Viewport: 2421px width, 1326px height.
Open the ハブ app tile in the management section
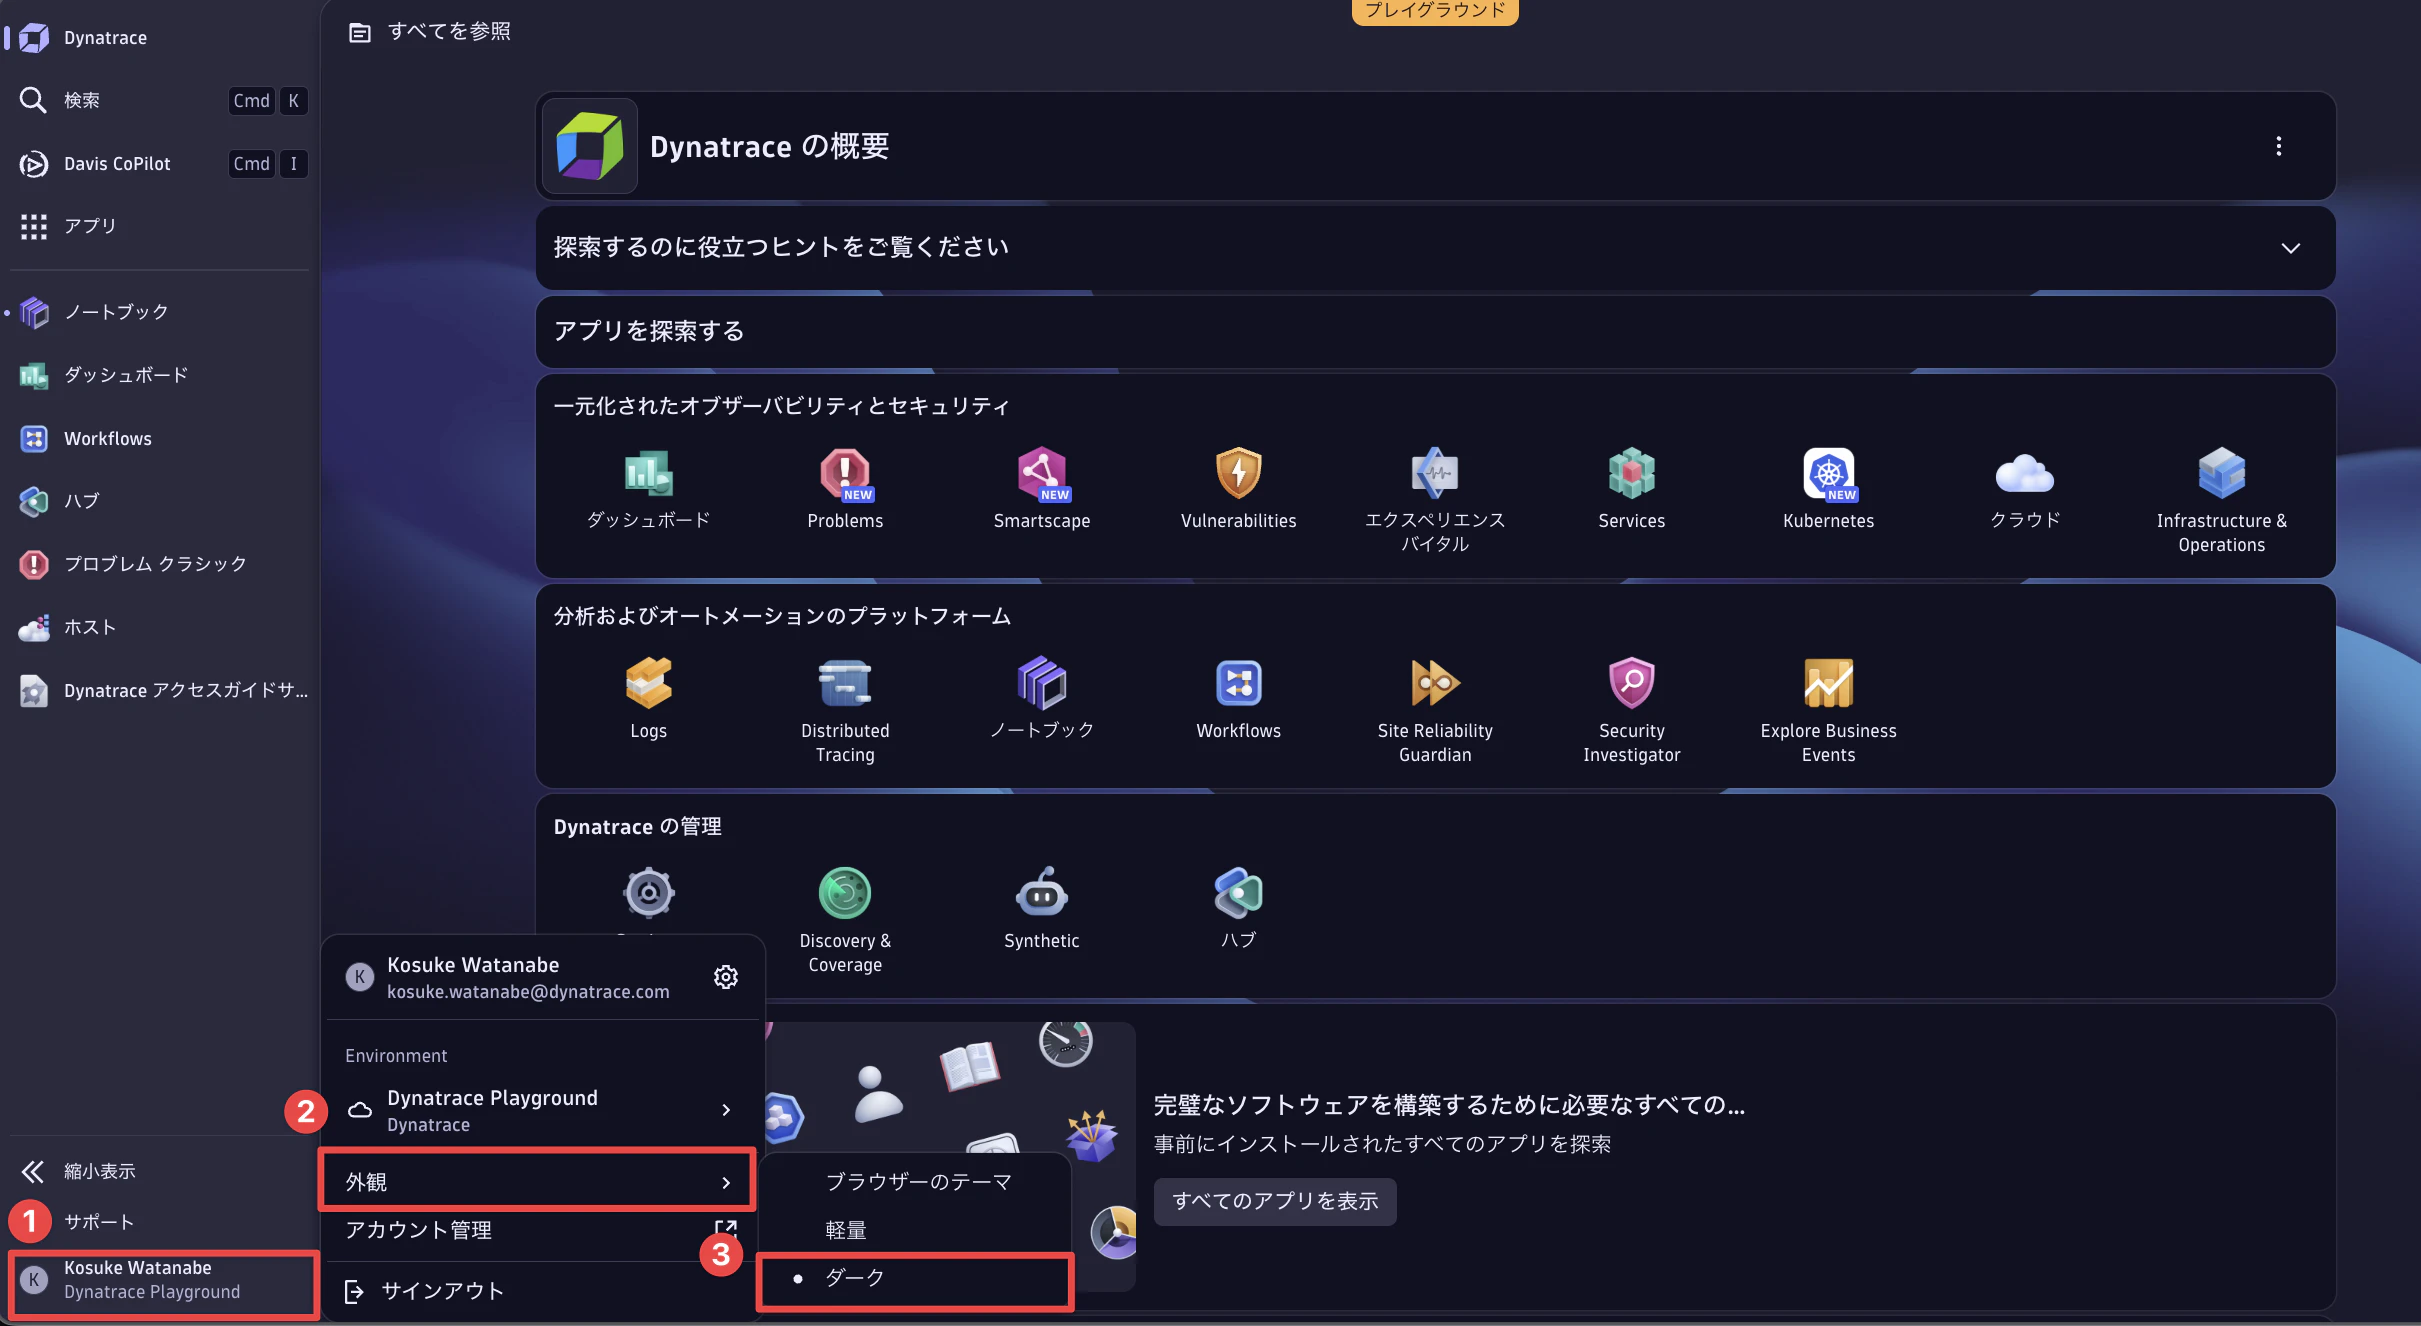(1238, 908)
